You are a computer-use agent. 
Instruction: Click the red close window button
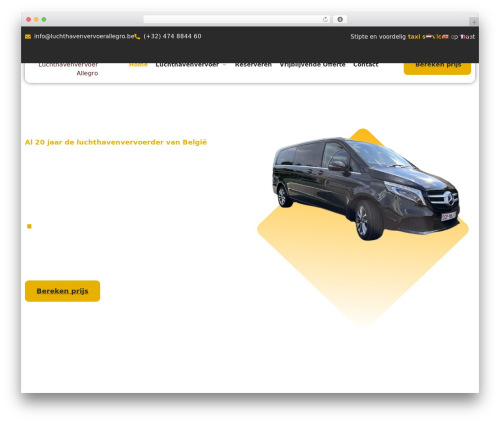pyautogui.click(x=29, y=19)
